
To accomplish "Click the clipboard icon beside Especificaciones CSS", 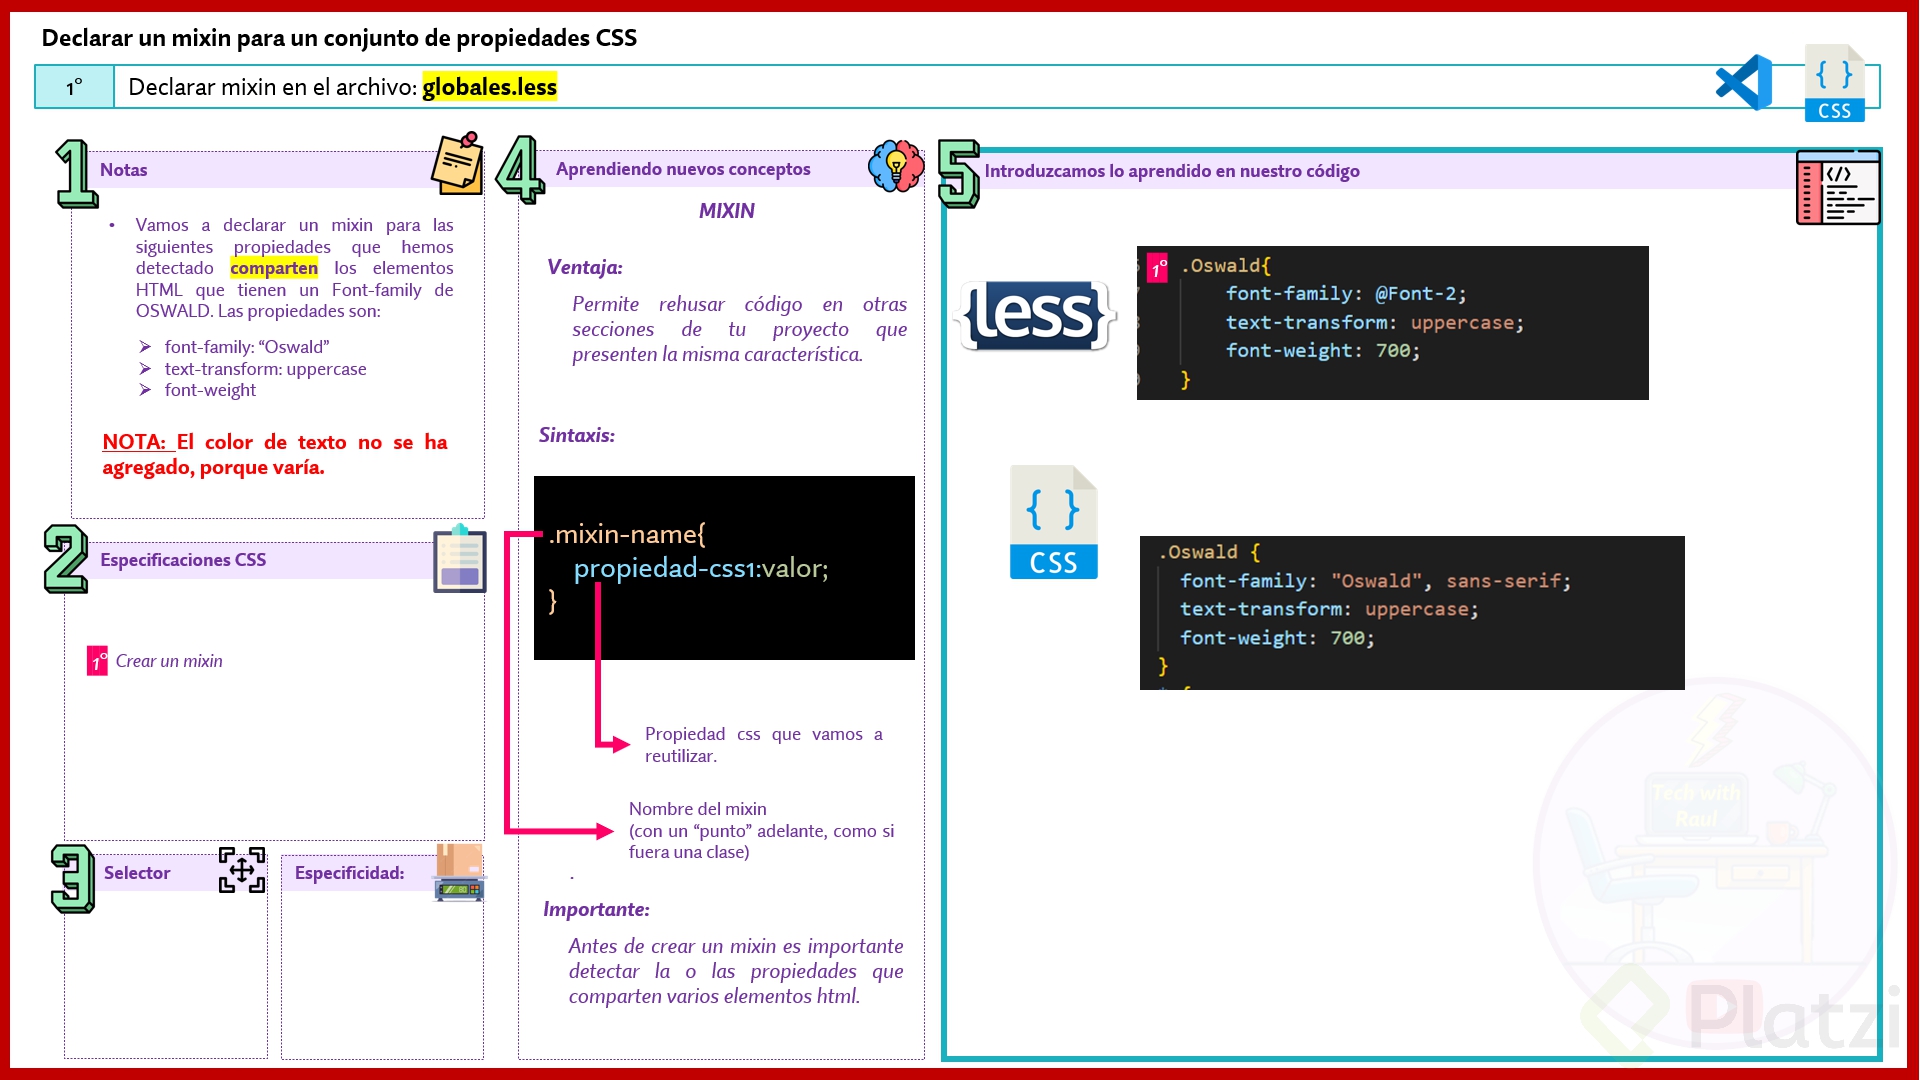I will click(x=459, y=559).
